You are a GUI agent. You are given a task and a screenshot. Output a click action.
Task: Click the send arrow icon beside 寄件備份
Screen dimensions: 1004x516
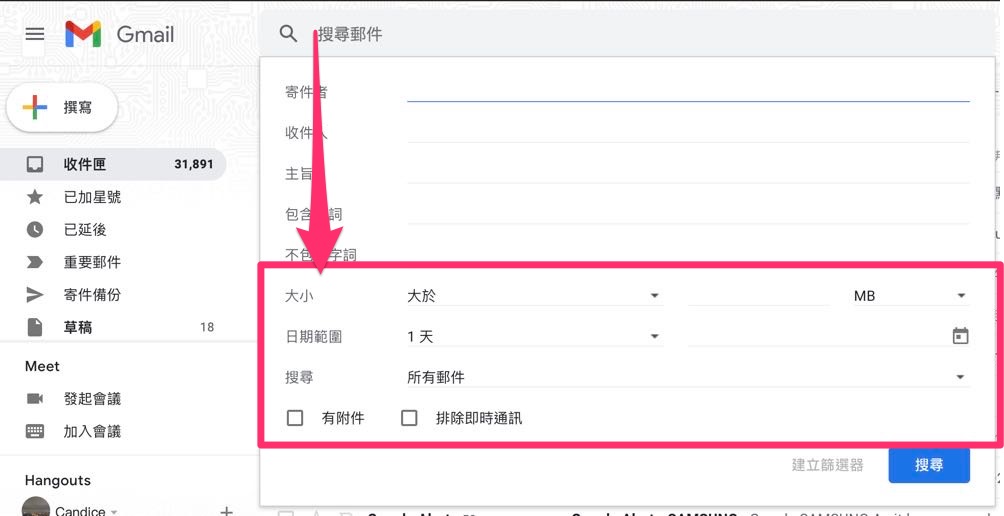click(x=35, y=295)
